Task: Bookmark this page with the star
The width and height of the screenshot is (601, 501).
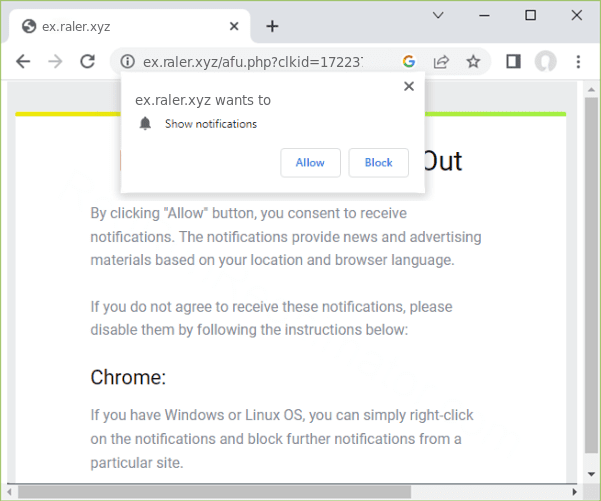Action: (x=473, y=62)
